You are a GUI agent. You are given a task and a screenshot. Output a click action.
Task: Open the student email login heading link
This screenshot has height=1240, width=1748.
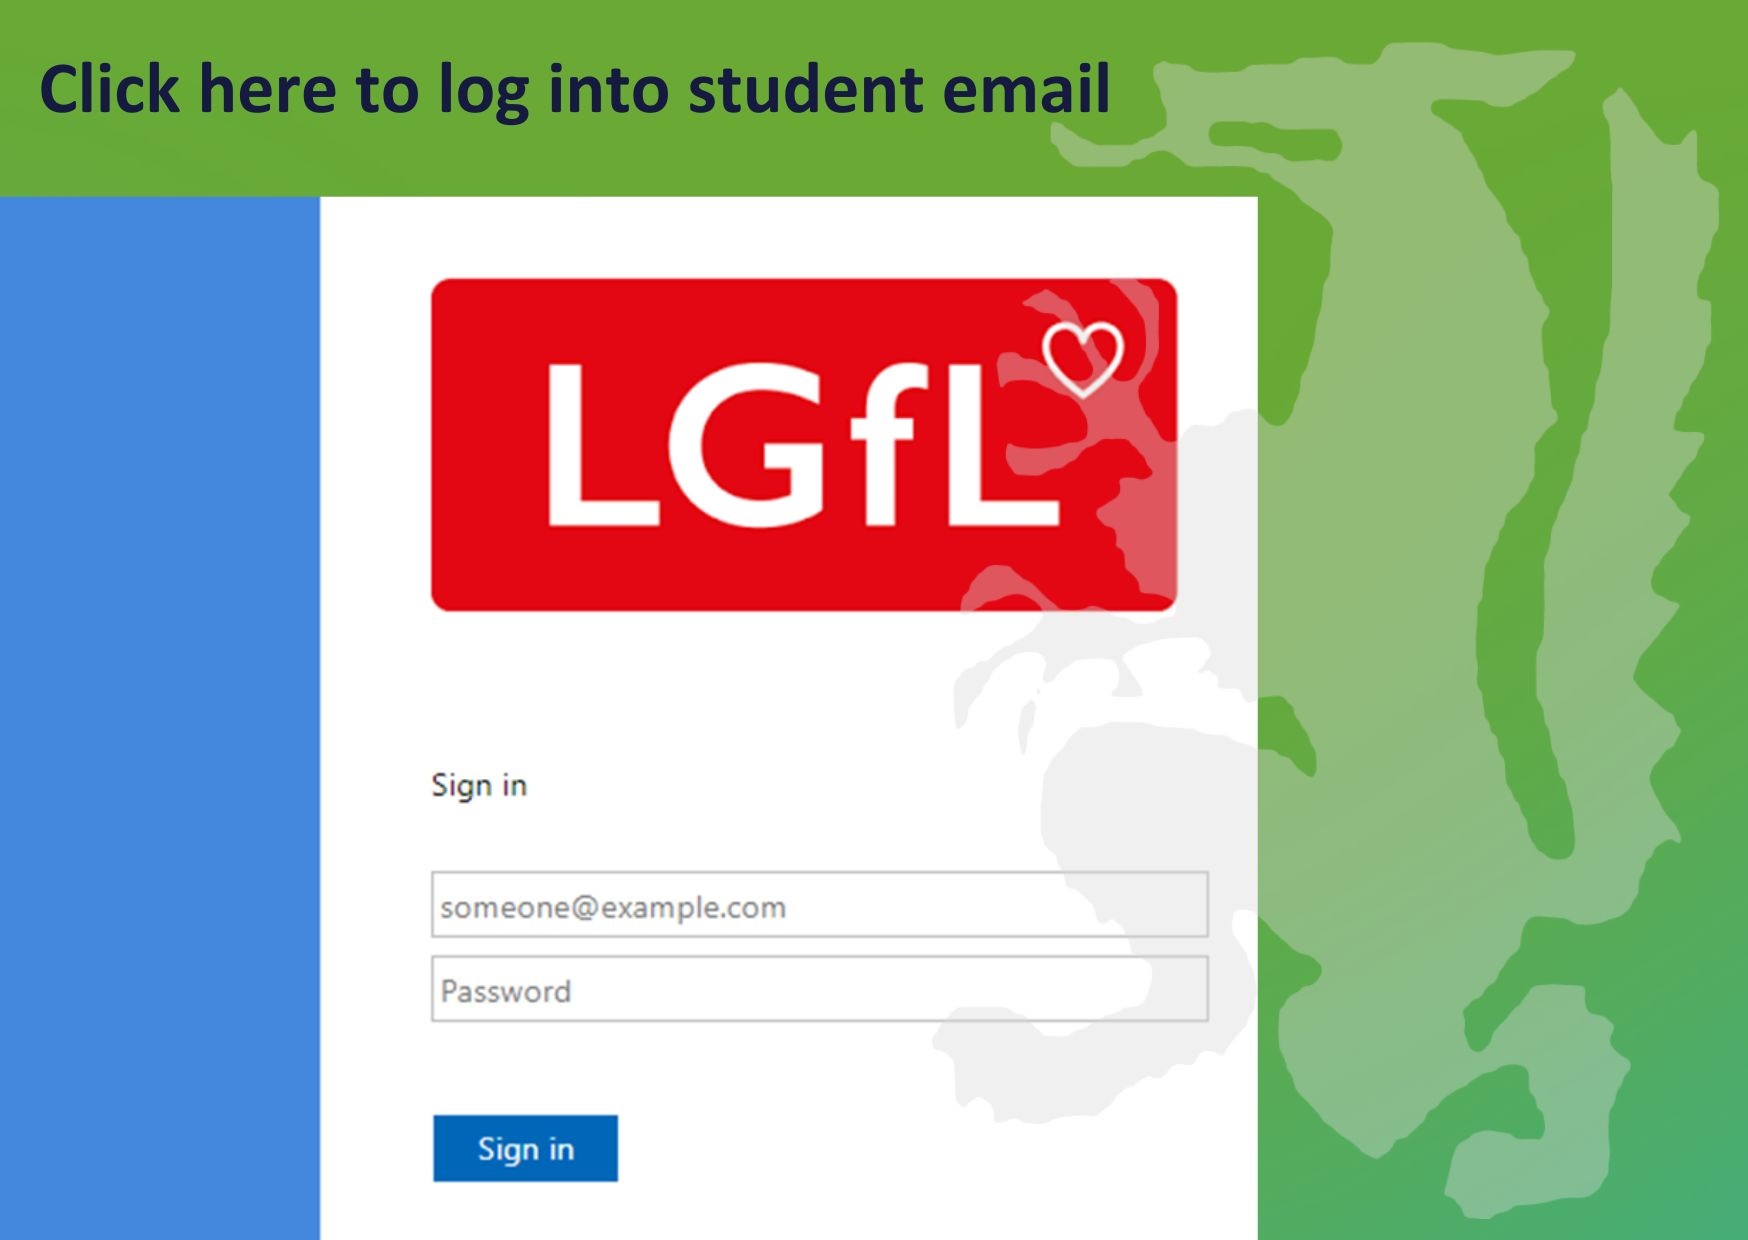tap(575, 89)
